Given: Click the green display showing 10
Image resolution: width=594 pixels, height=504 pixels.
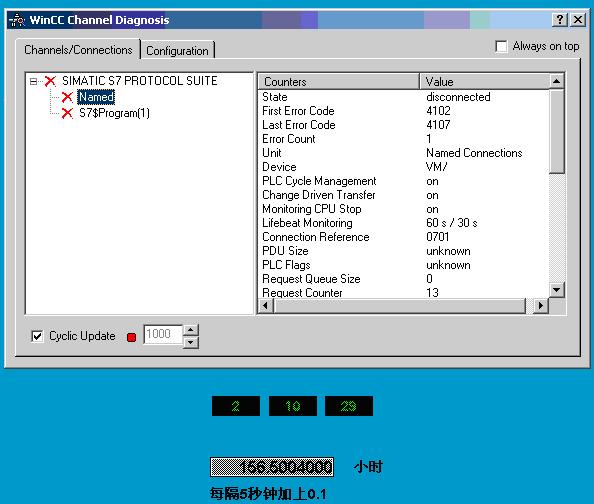Looking at the screenshot, I should 293,406.
